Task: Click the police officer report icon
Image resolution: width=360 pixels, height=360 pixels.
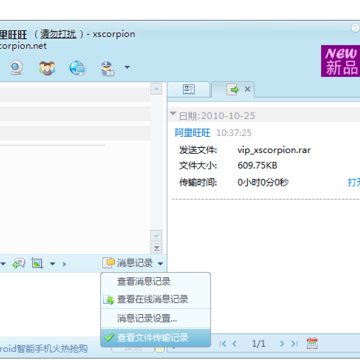Action: pyautogui.click(x=108, y=68)
